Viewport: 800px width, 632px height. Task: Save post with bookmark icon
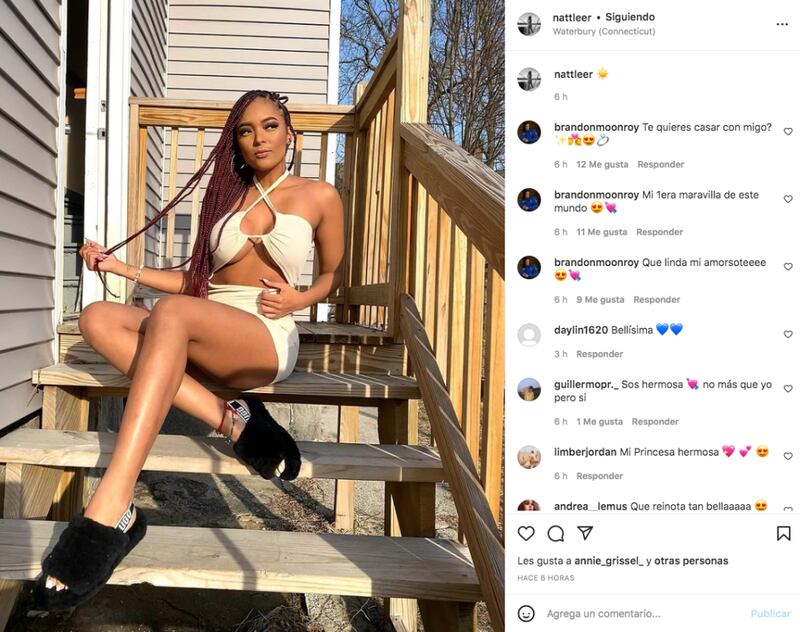pos(784,534)
